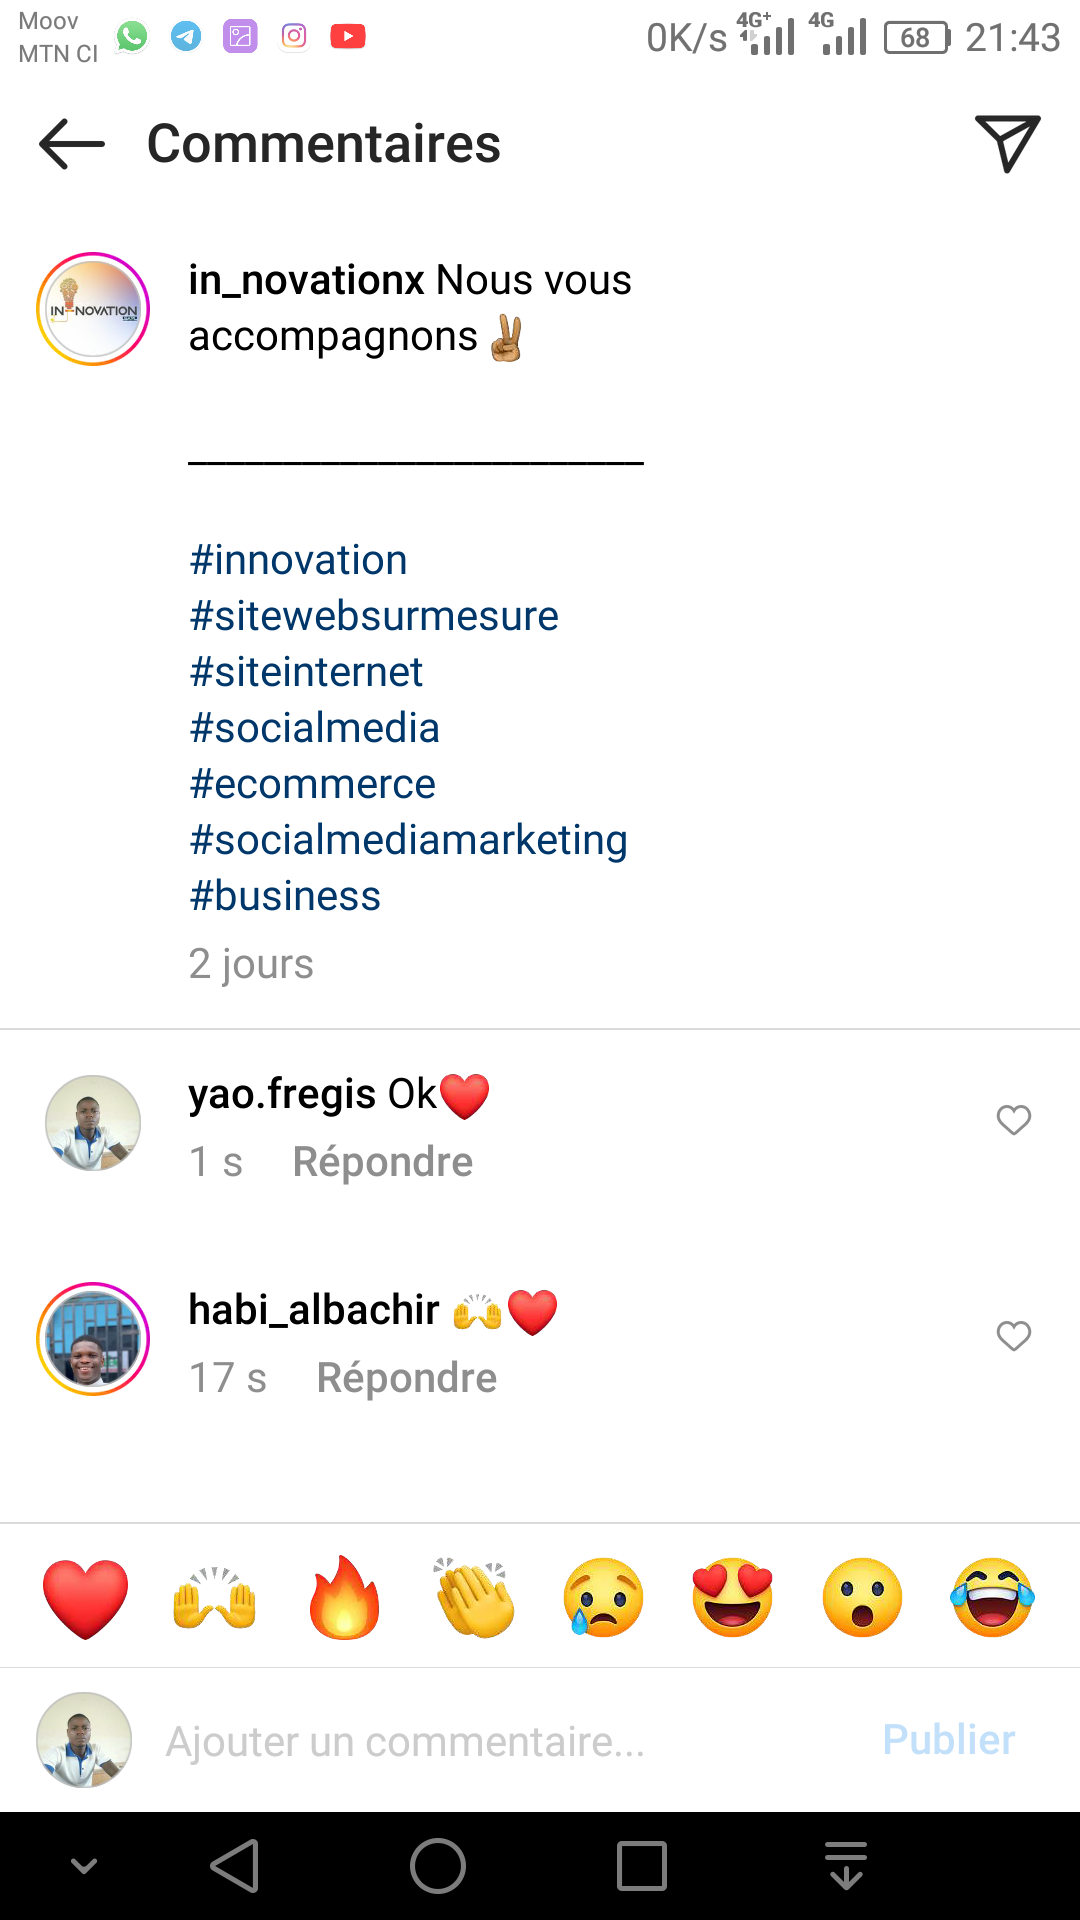Insert the clapping hands emoji reaction
1080x1920 pixels.
point(474,1597)
